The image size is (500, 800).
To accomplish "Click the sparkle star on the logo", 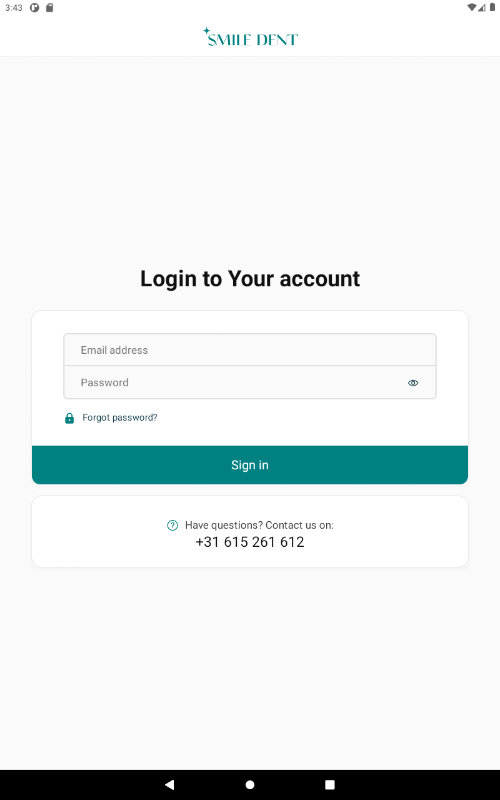I will [206, 31].
